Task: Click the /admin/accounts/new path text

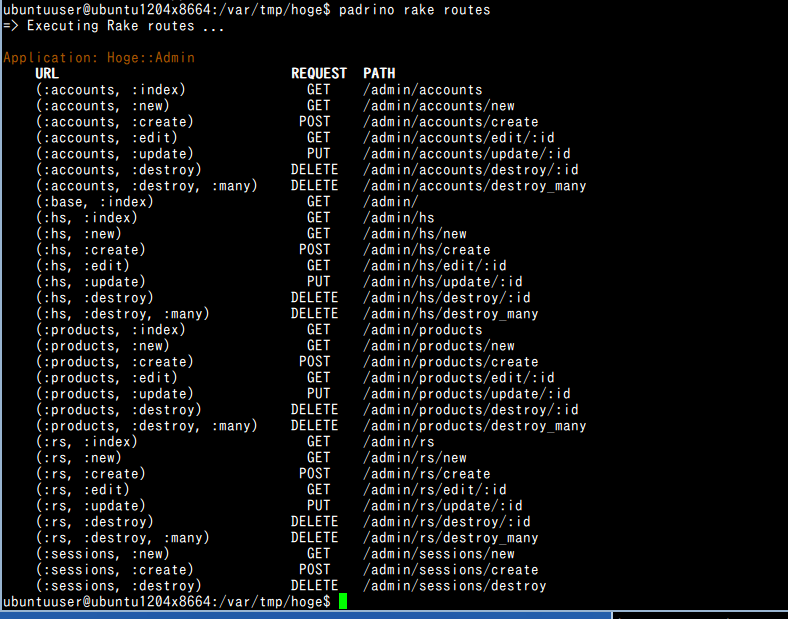Action: point(439,106)
